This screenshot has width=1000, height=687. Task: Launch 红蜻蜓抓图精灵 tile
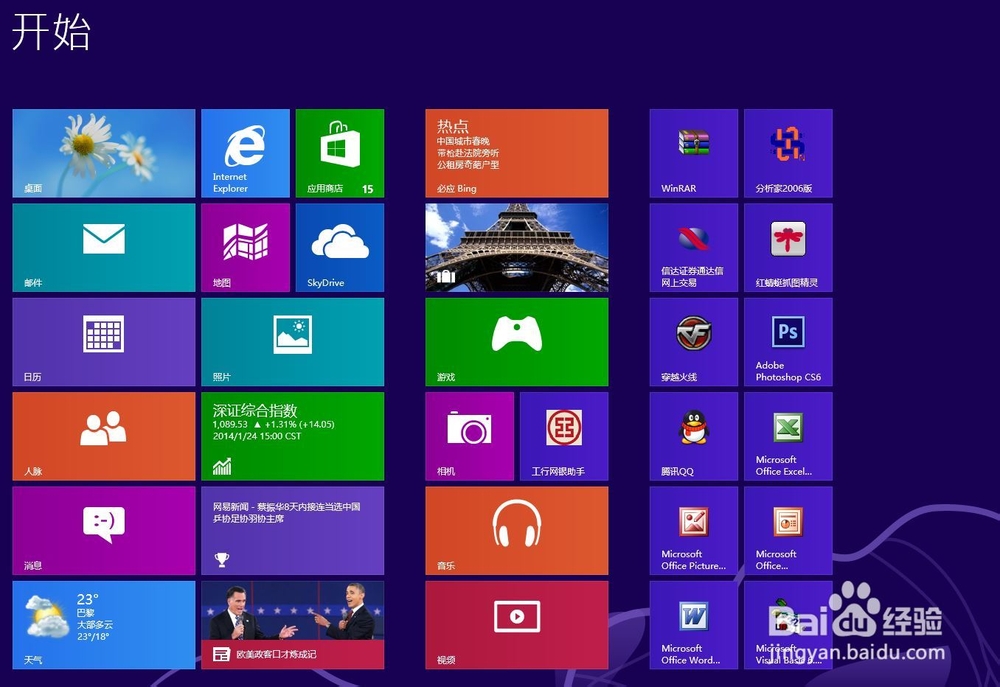[788, 247]
